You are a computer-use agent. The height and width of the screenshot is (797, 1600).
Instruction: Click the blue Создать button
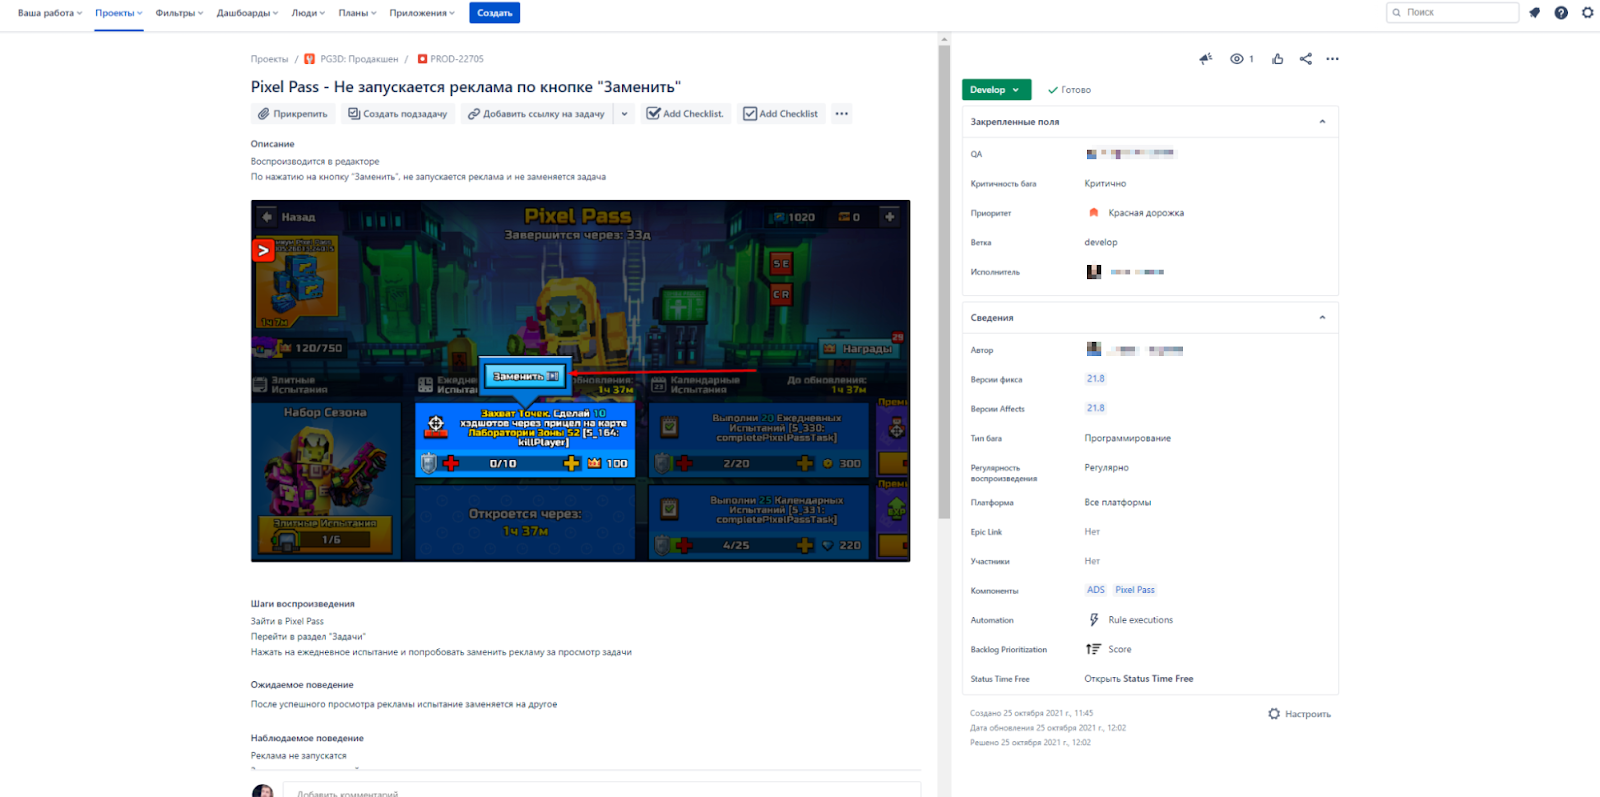(x=495, y=13)
